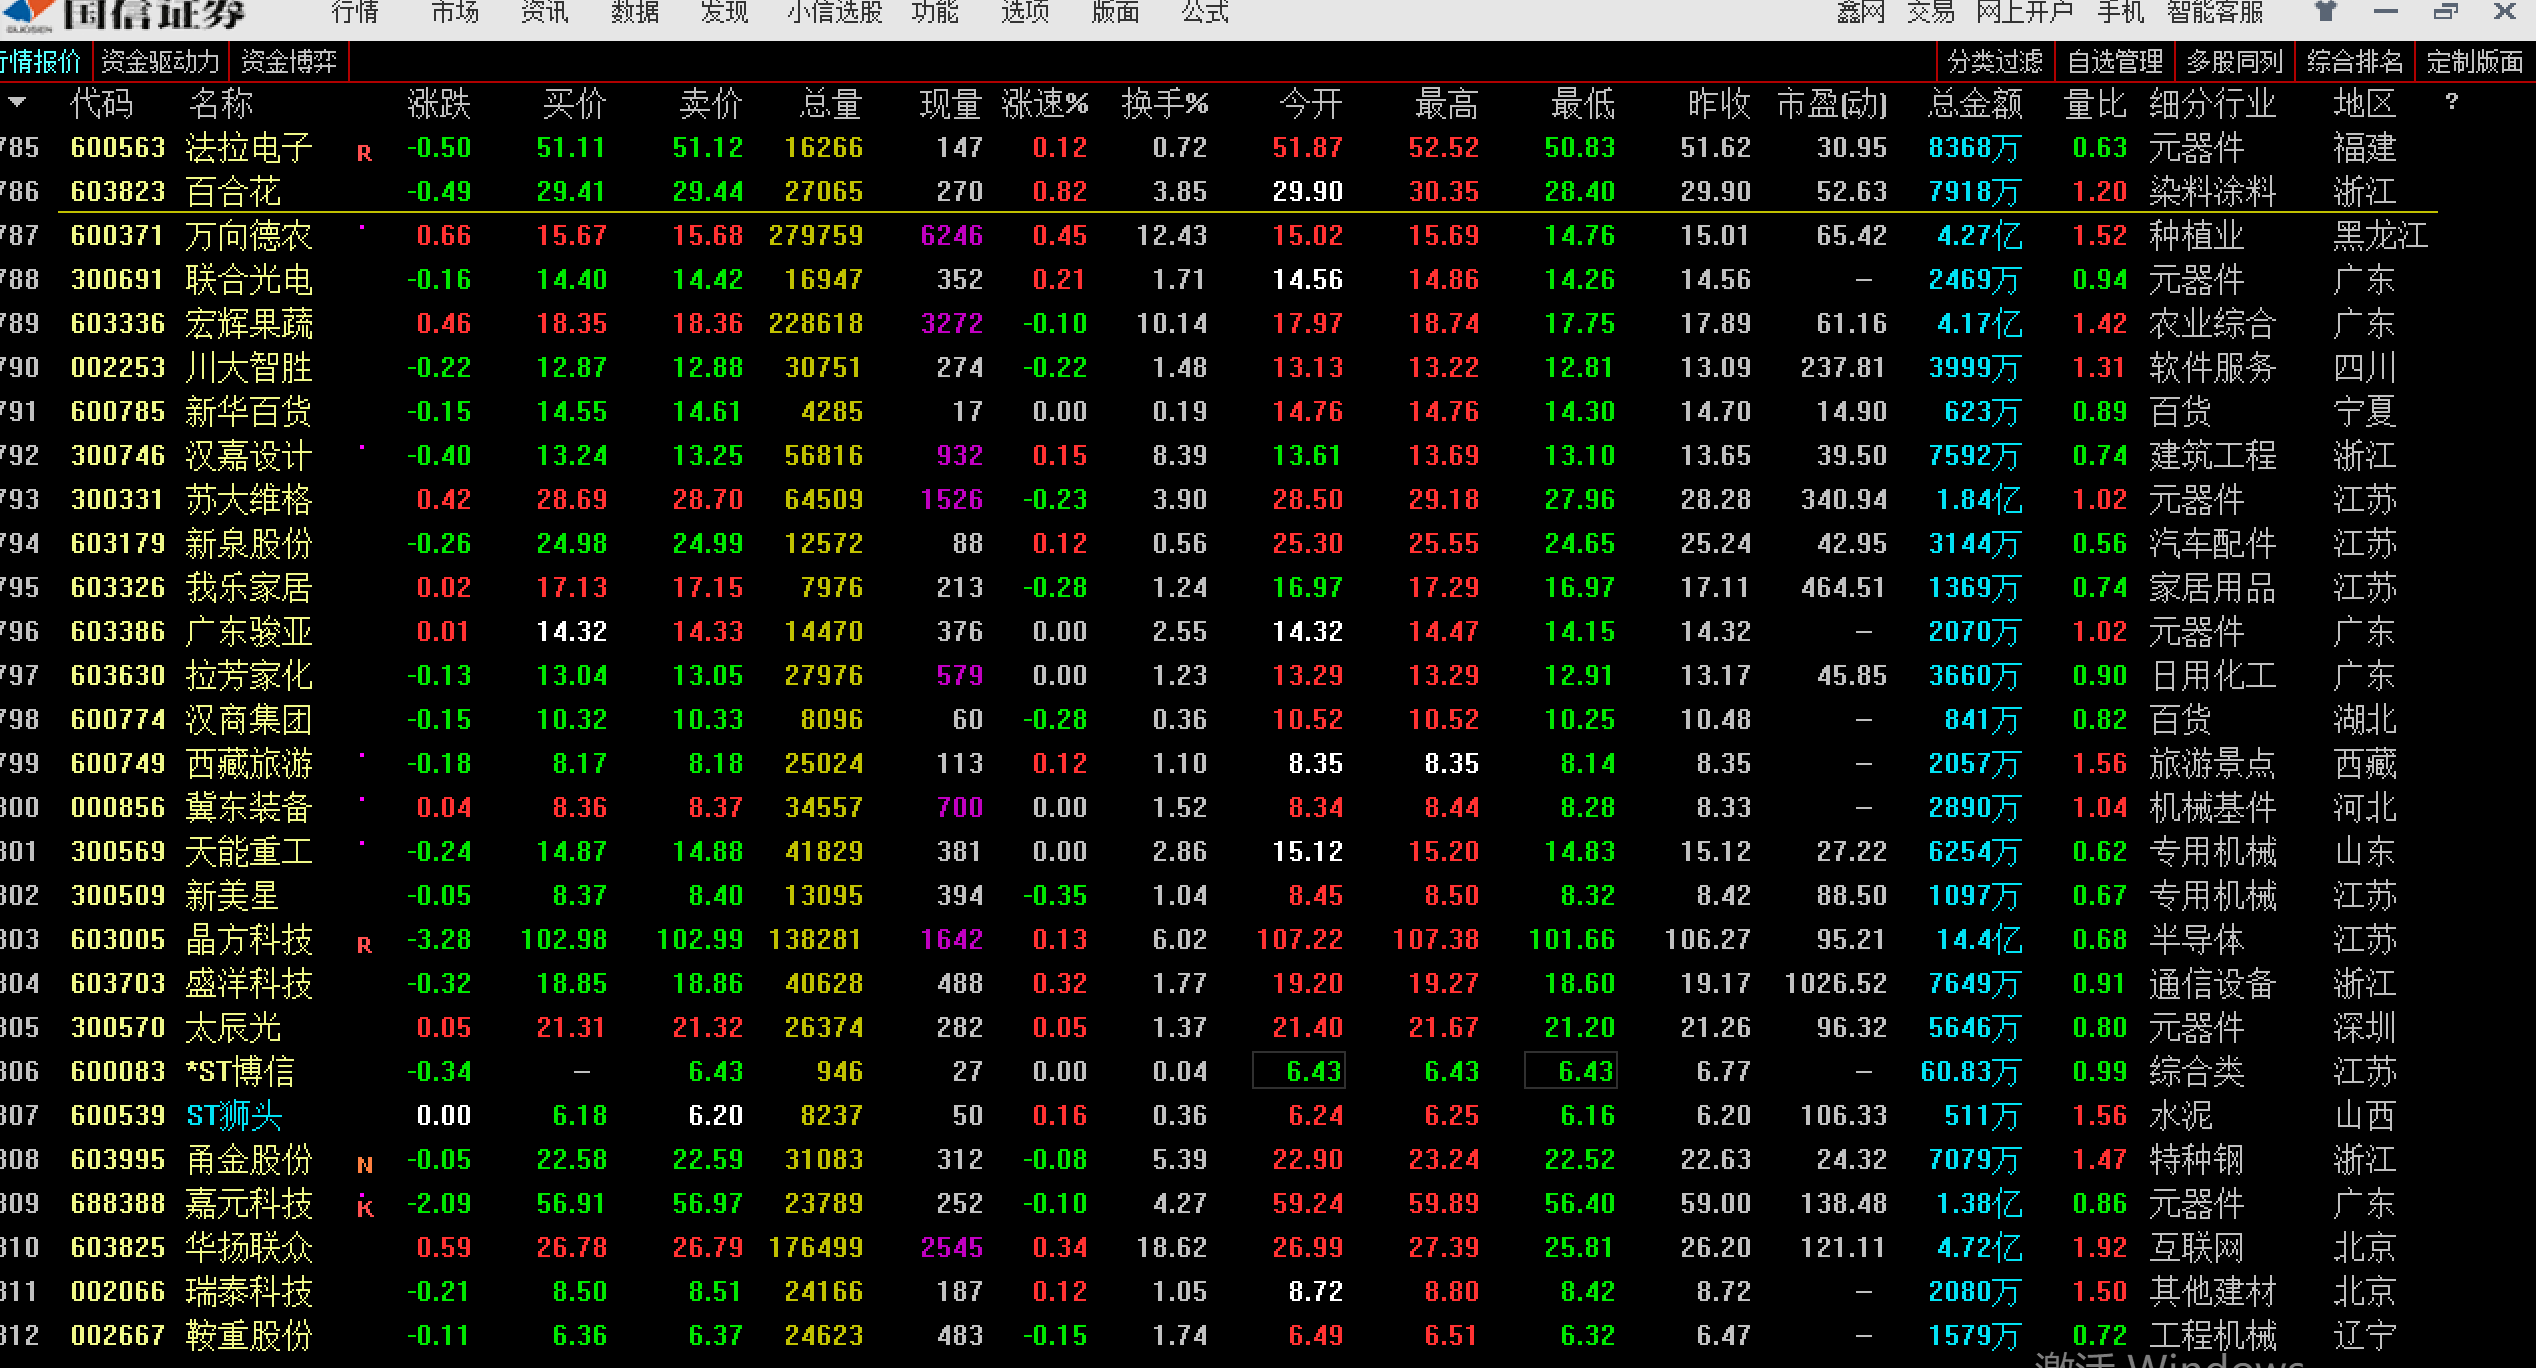This screenshot has width=2536, height=1368.
Task: Sort by the 最高 column header
Action: (x=1447, y=103)
